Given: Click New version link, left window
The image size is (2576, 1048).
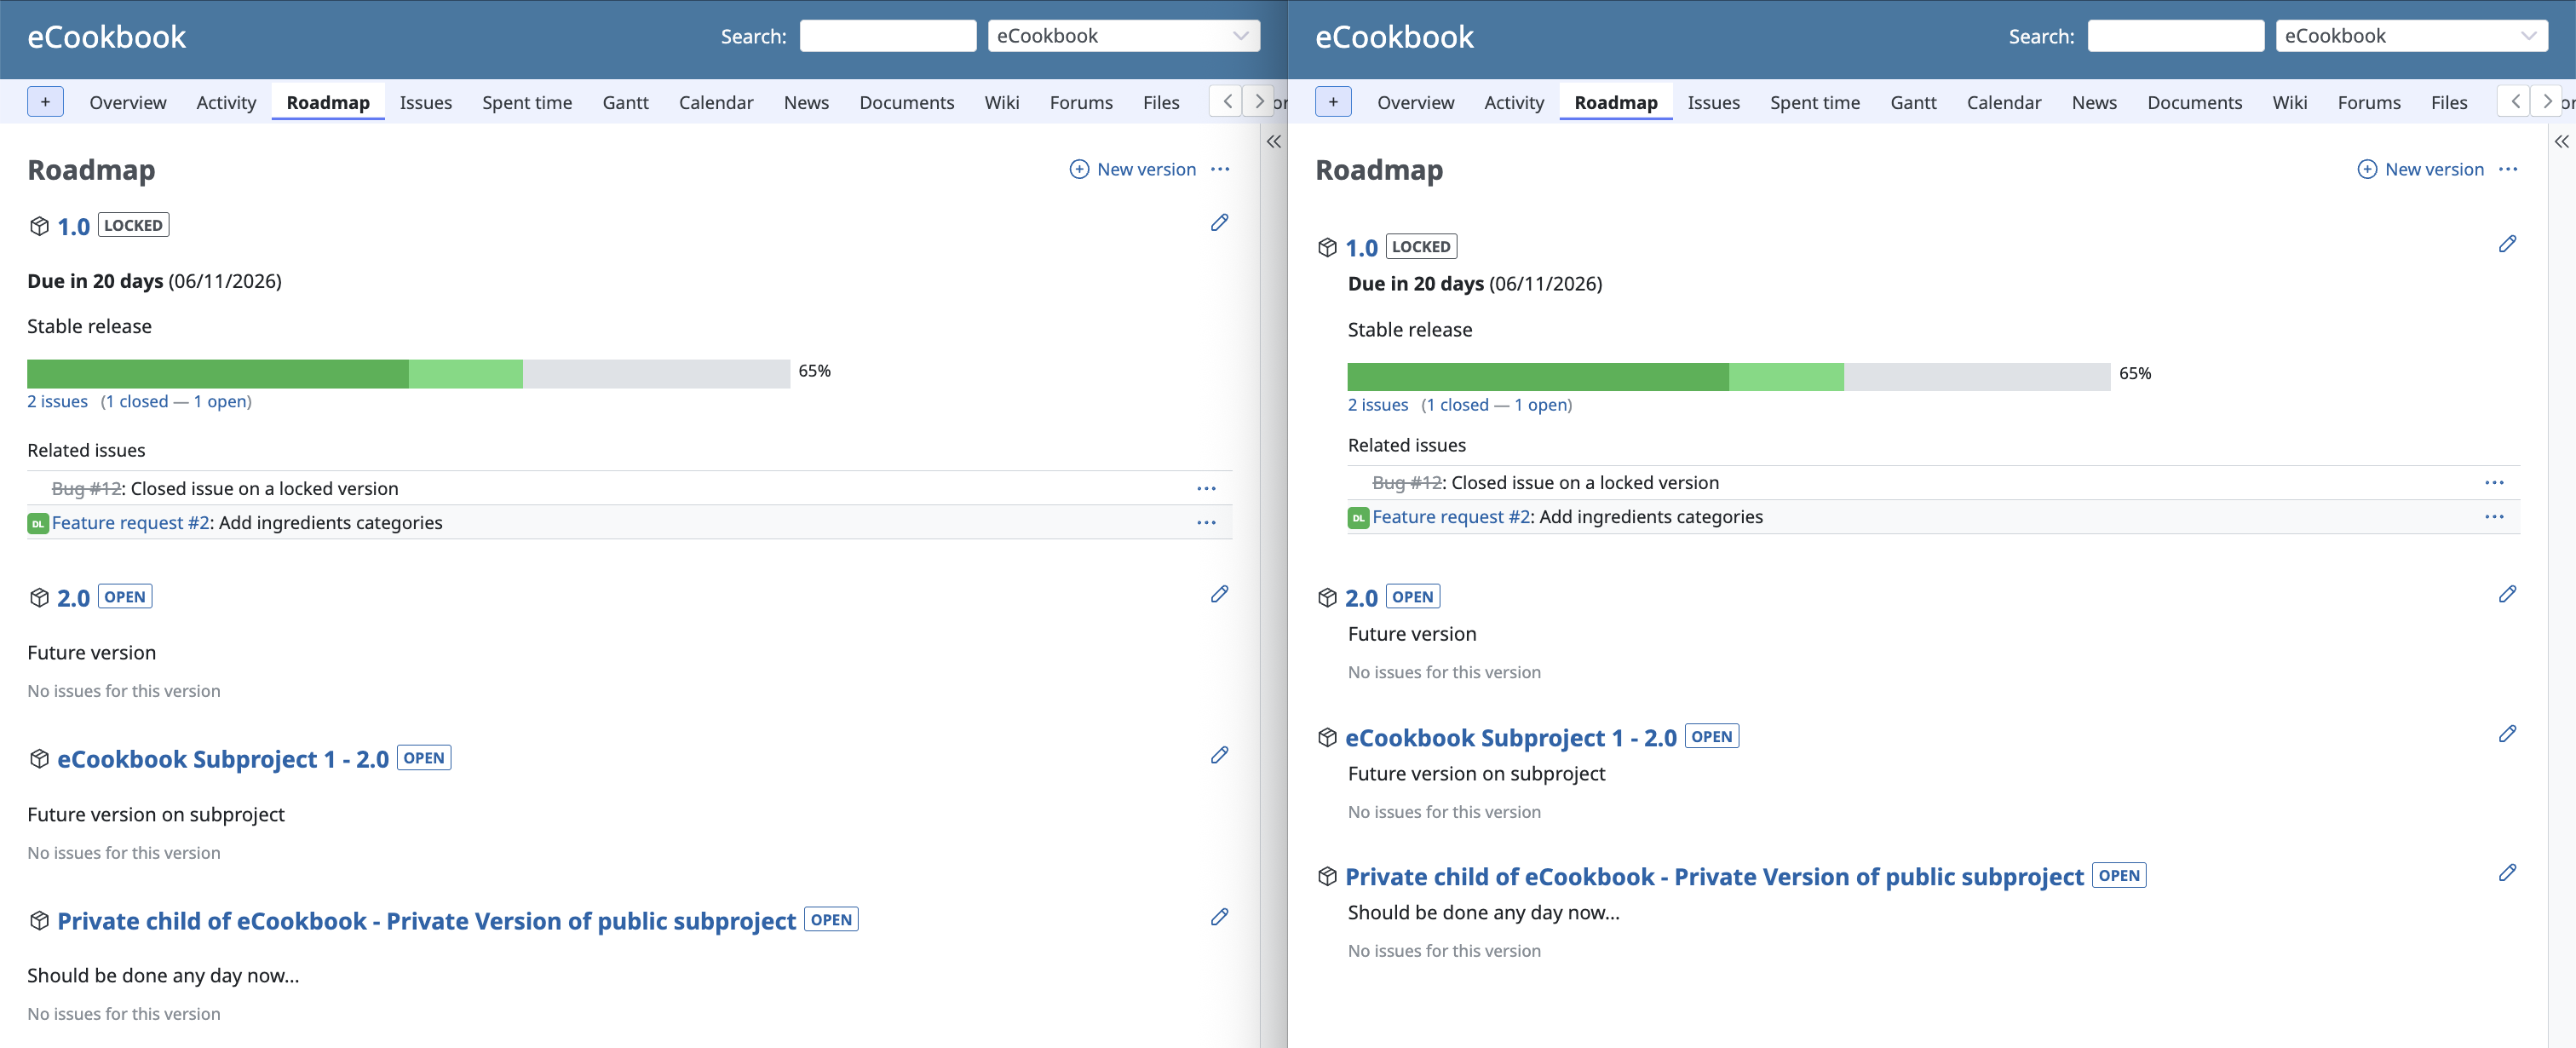Looking at the screenshot, I should [x=1133, y=169].
